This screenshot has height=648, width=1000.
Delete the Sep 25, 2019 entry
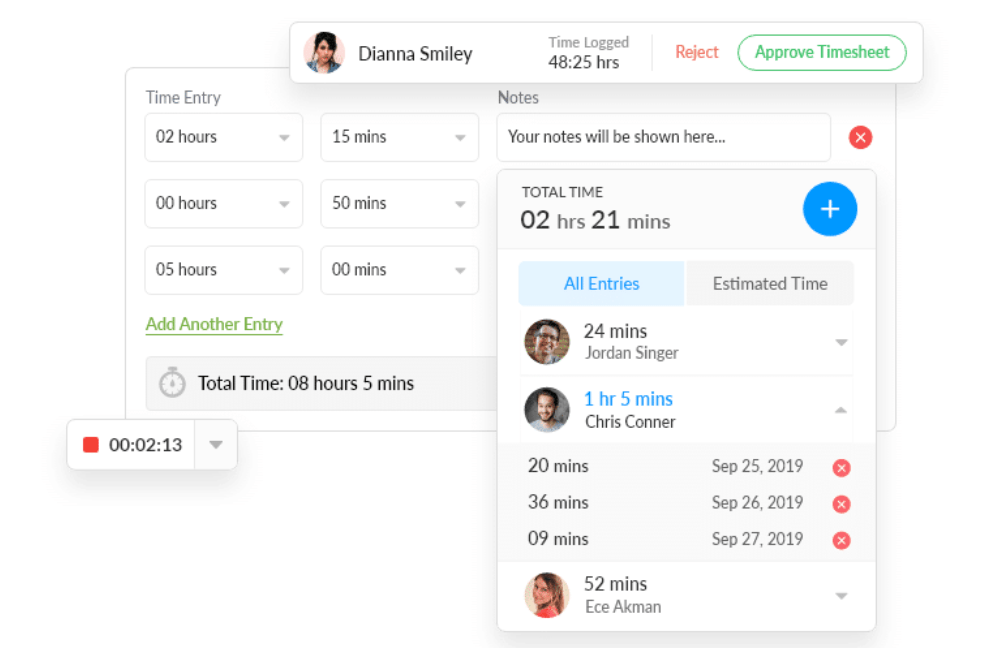pos(842,467)
